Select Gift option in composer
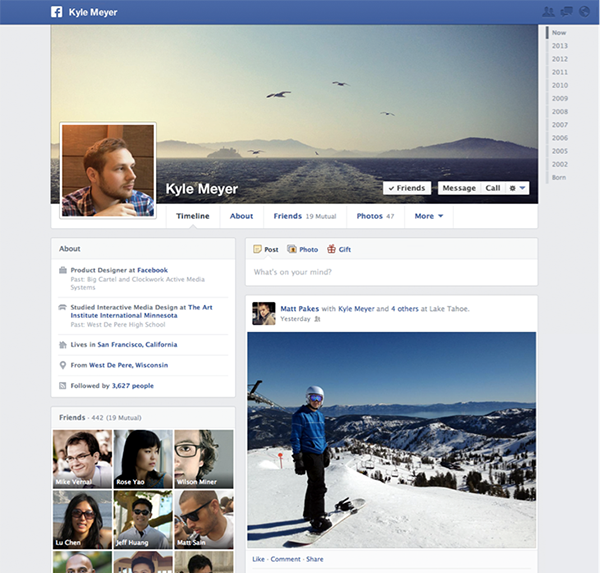The image size is (600, 573). [x=339, y=249]
